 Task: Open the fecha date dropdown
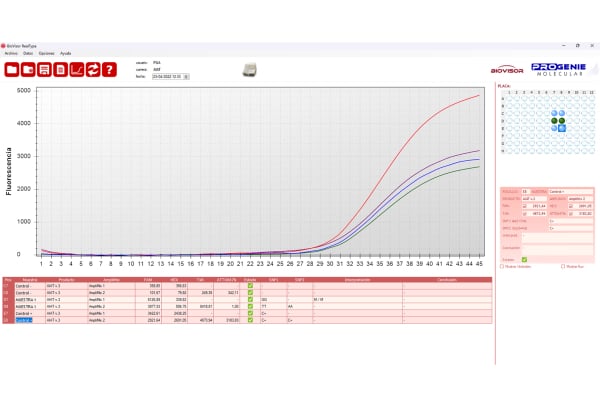pyautogui.click(x=187, y=75)
